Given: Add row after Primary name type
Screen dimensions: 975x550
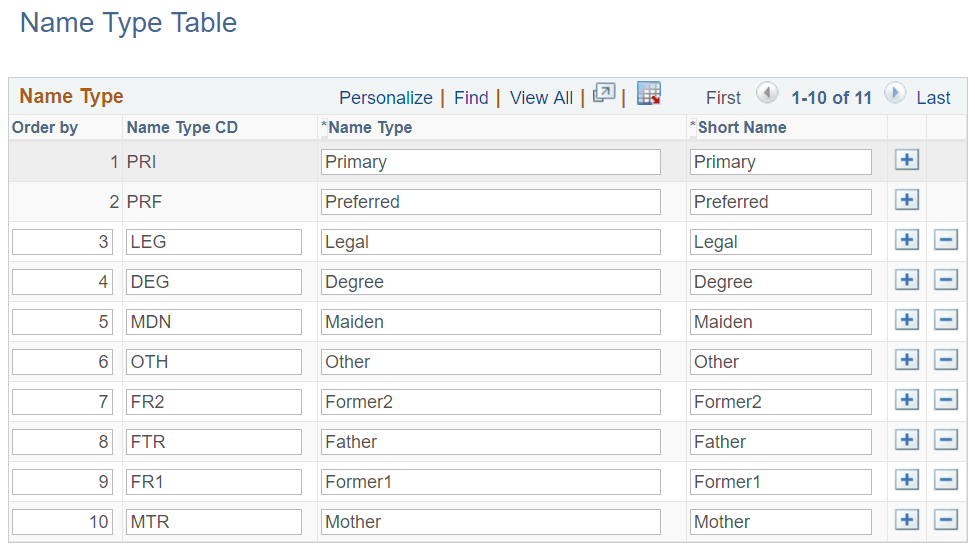Looking at the screenshot, I should (907, 160).
